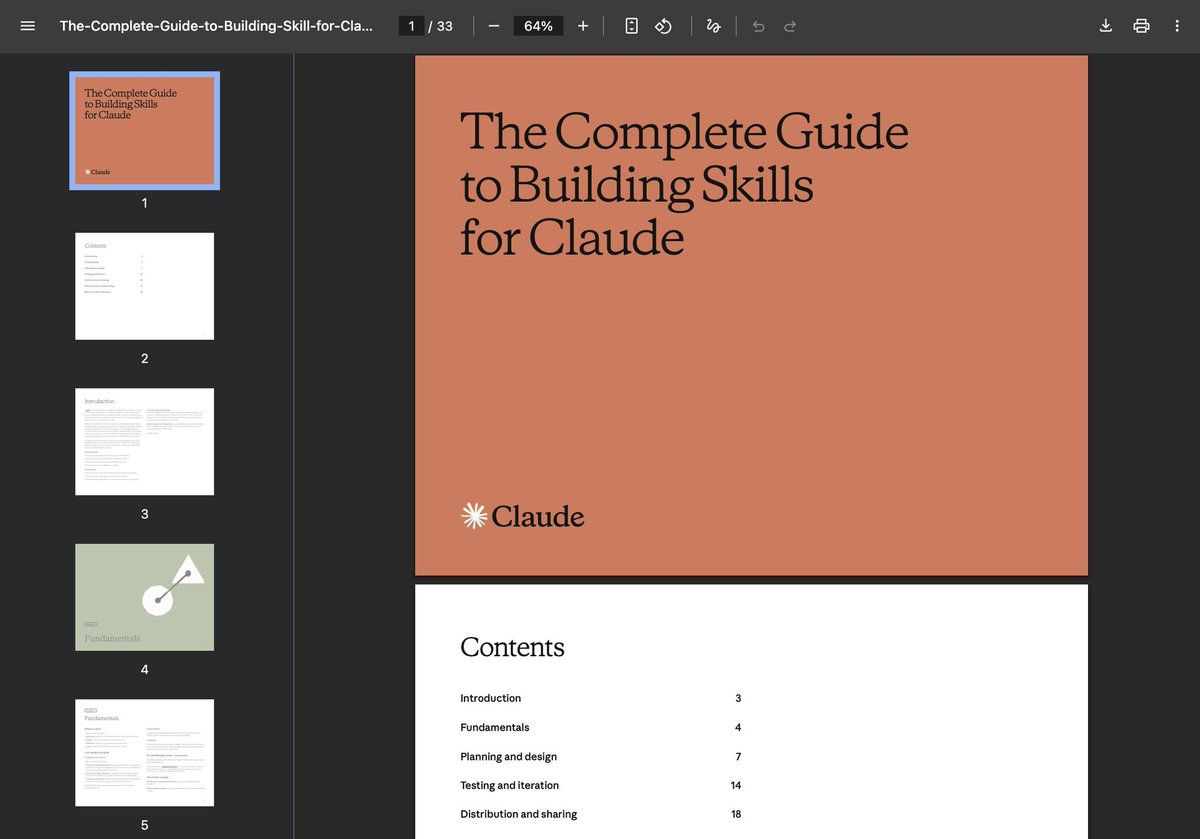Screen dimensions: 1200x839
Task: Select the document title in the tab bar
Action: tap(216, 26)
